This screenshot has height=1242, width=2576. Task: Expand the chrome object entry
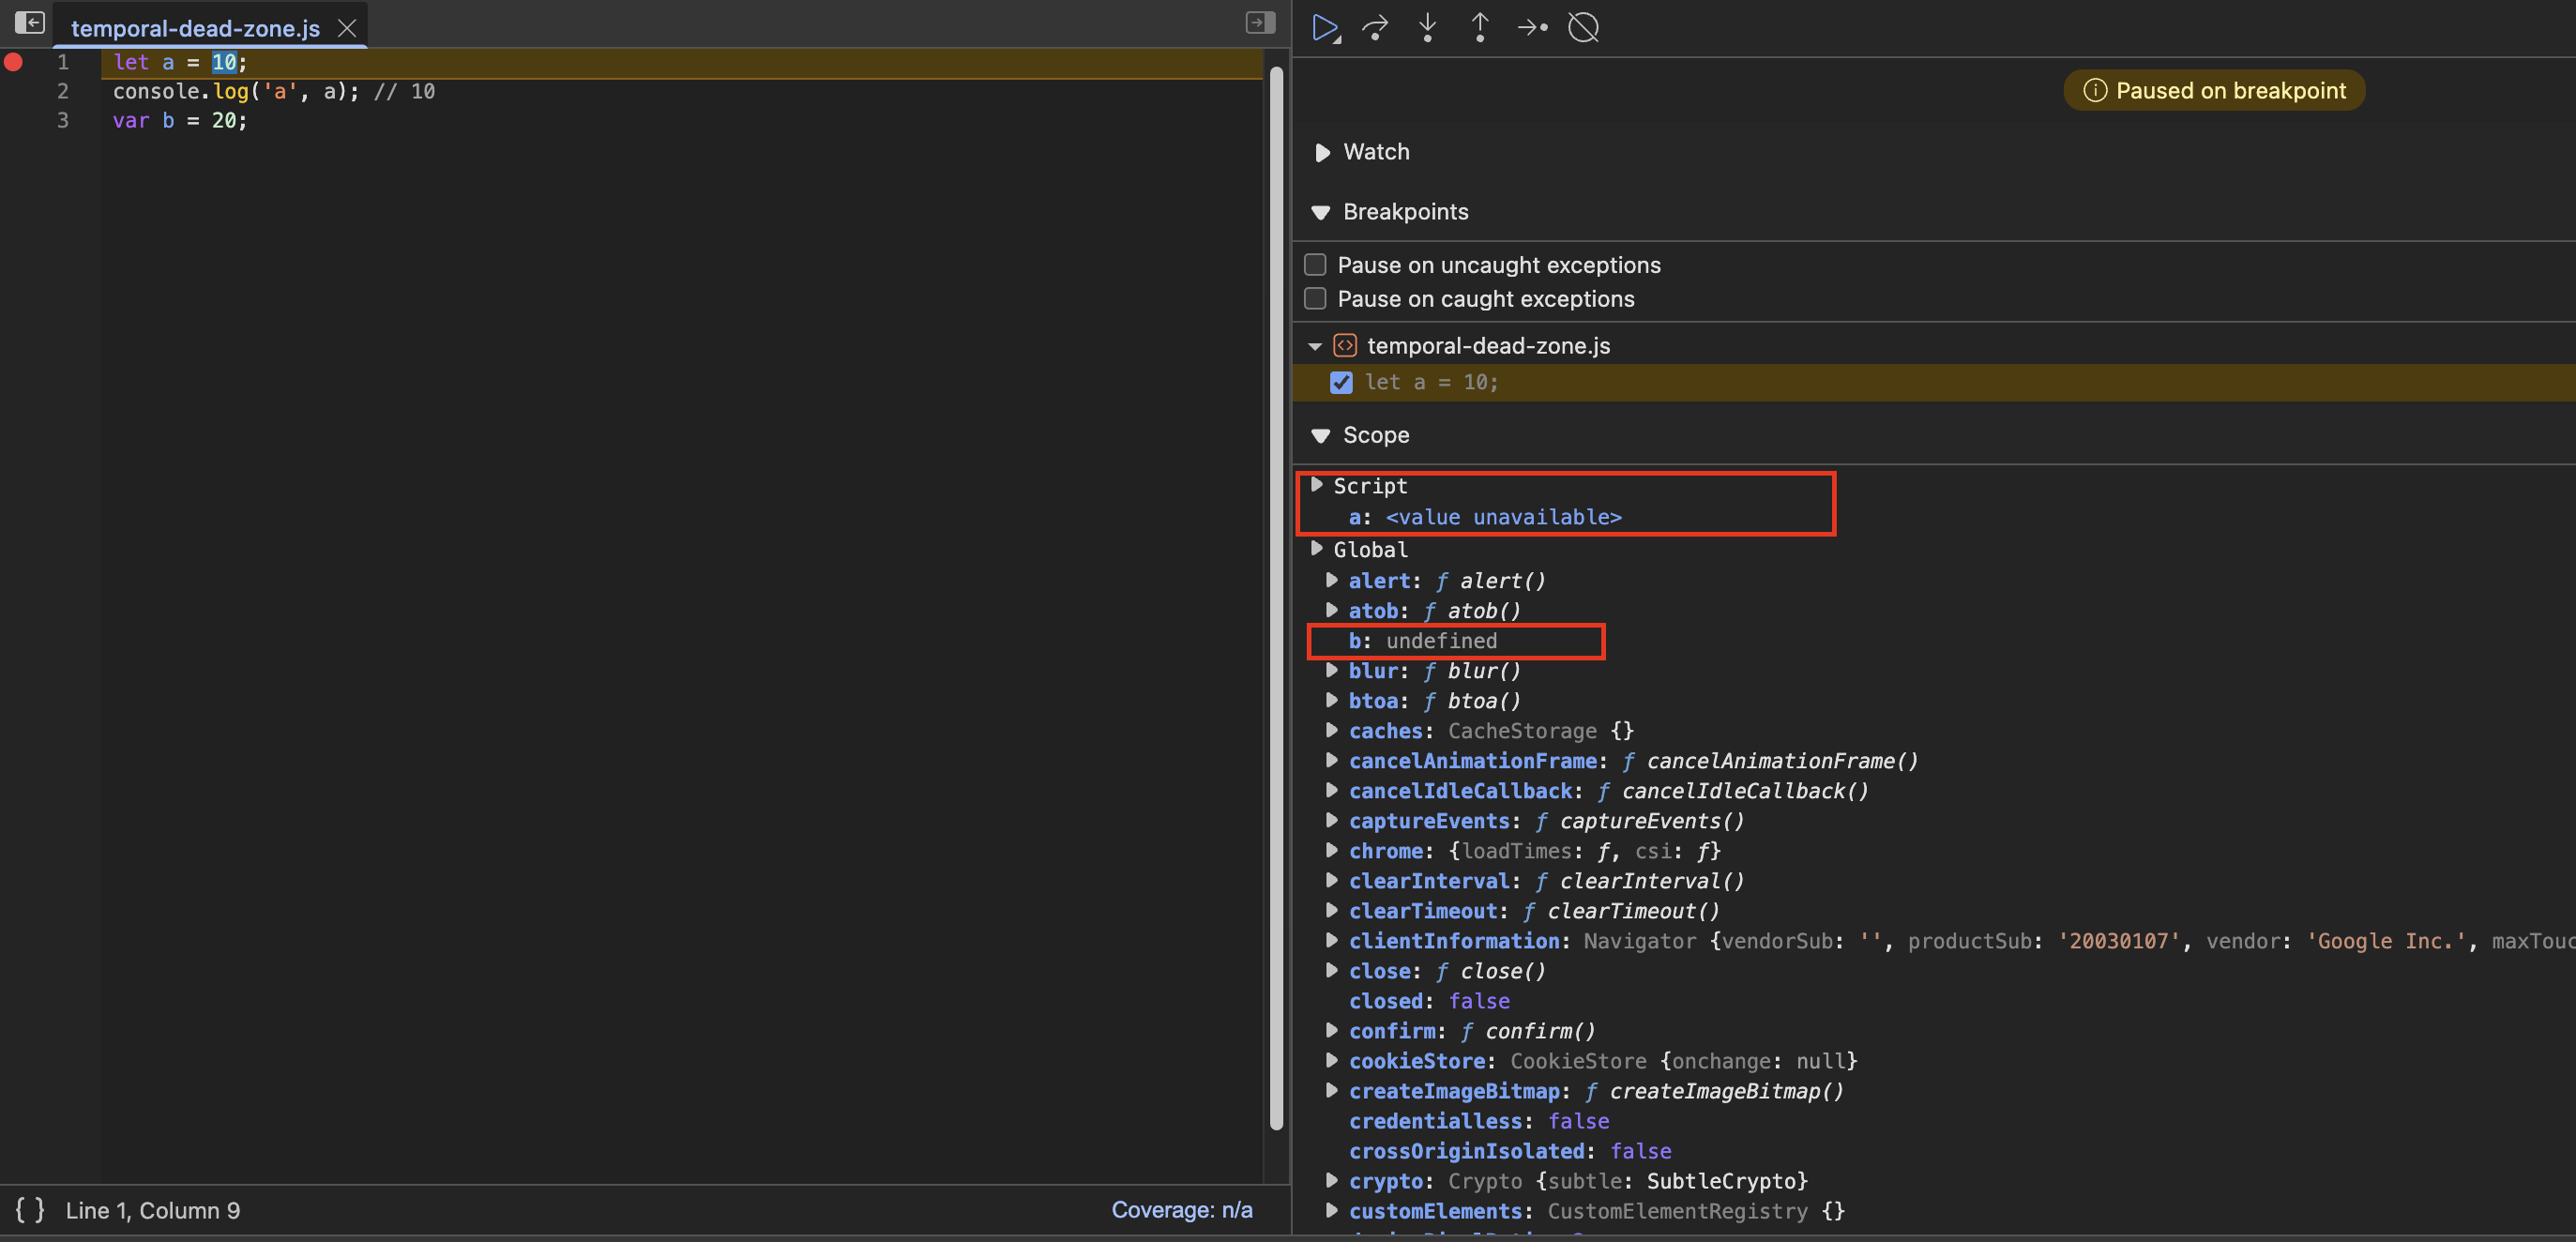click(1332, 849)
